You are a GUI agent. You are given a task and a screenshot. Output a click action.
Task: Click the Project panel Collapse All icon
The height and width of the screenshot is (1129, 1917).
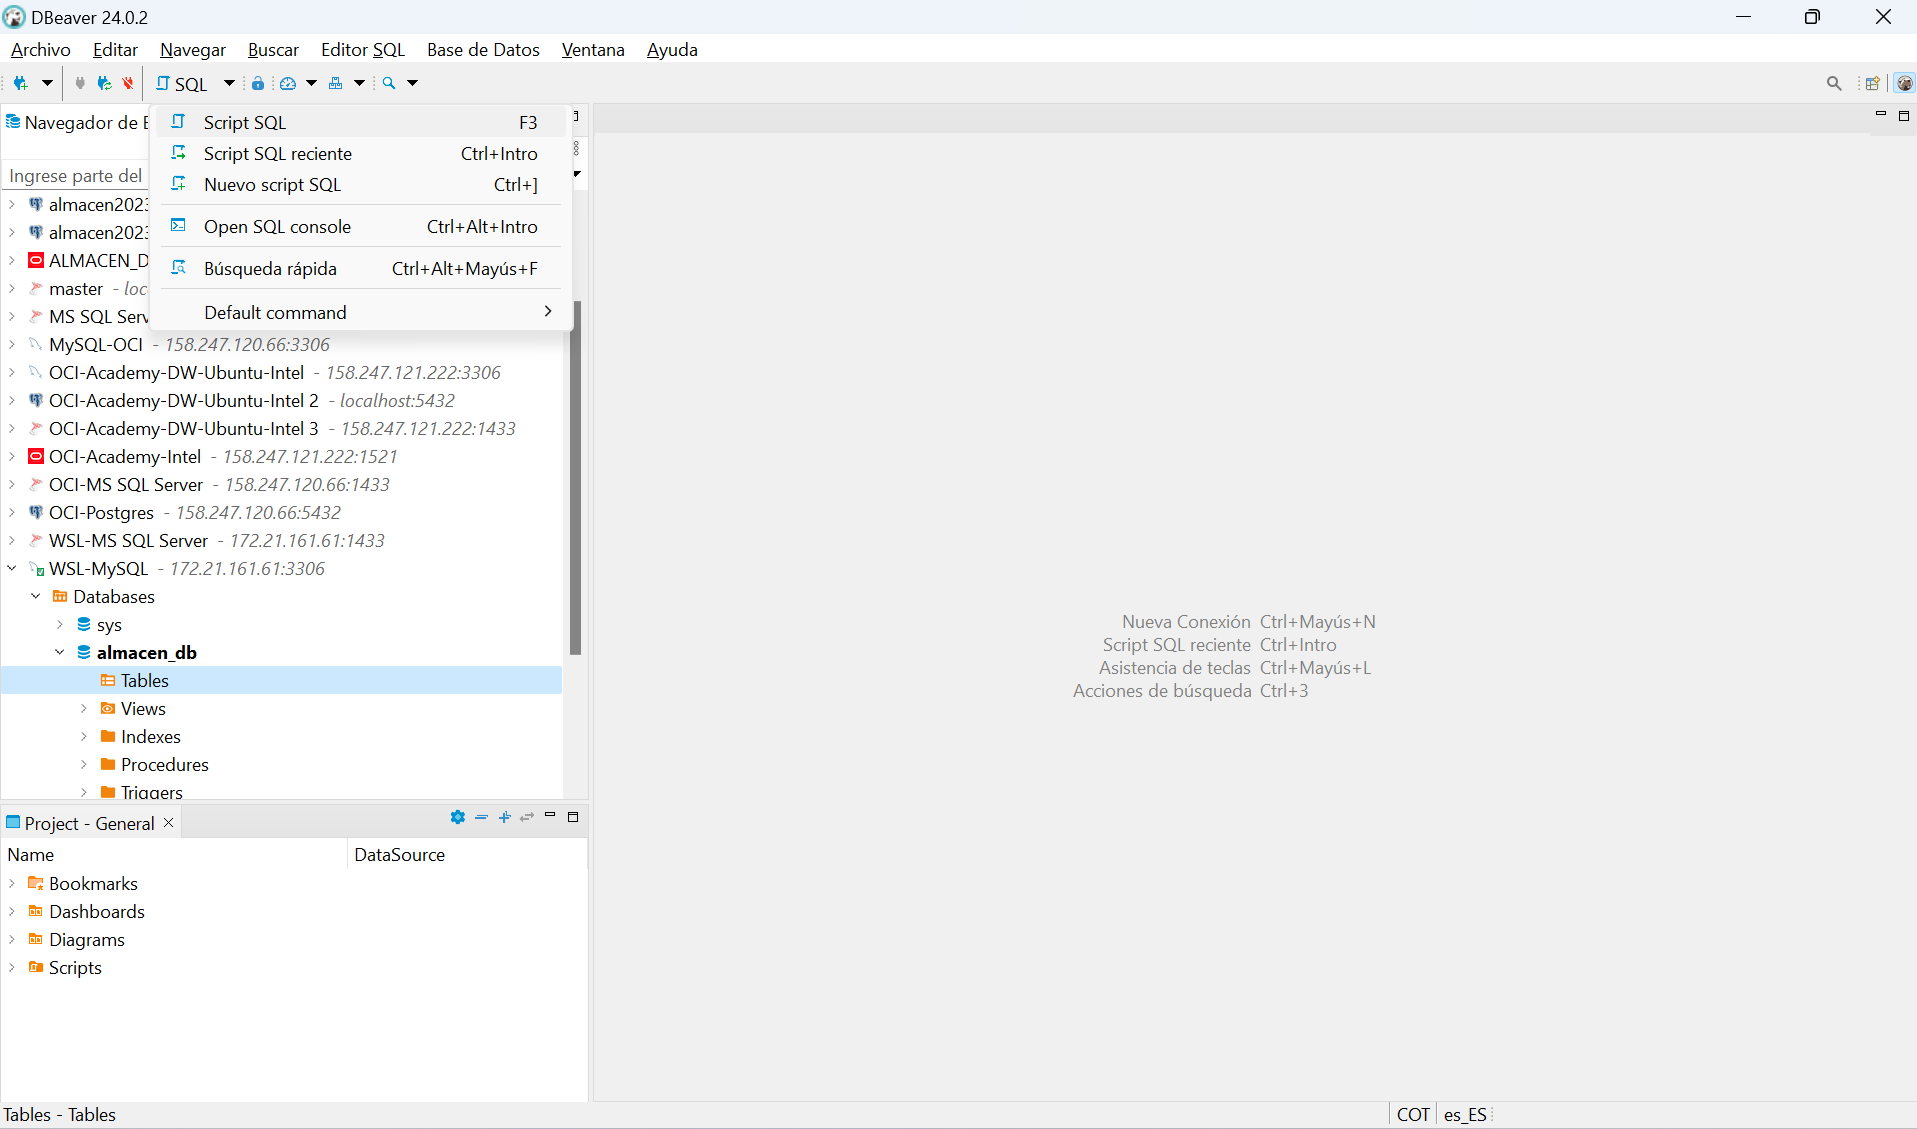(x=481, y=817)
